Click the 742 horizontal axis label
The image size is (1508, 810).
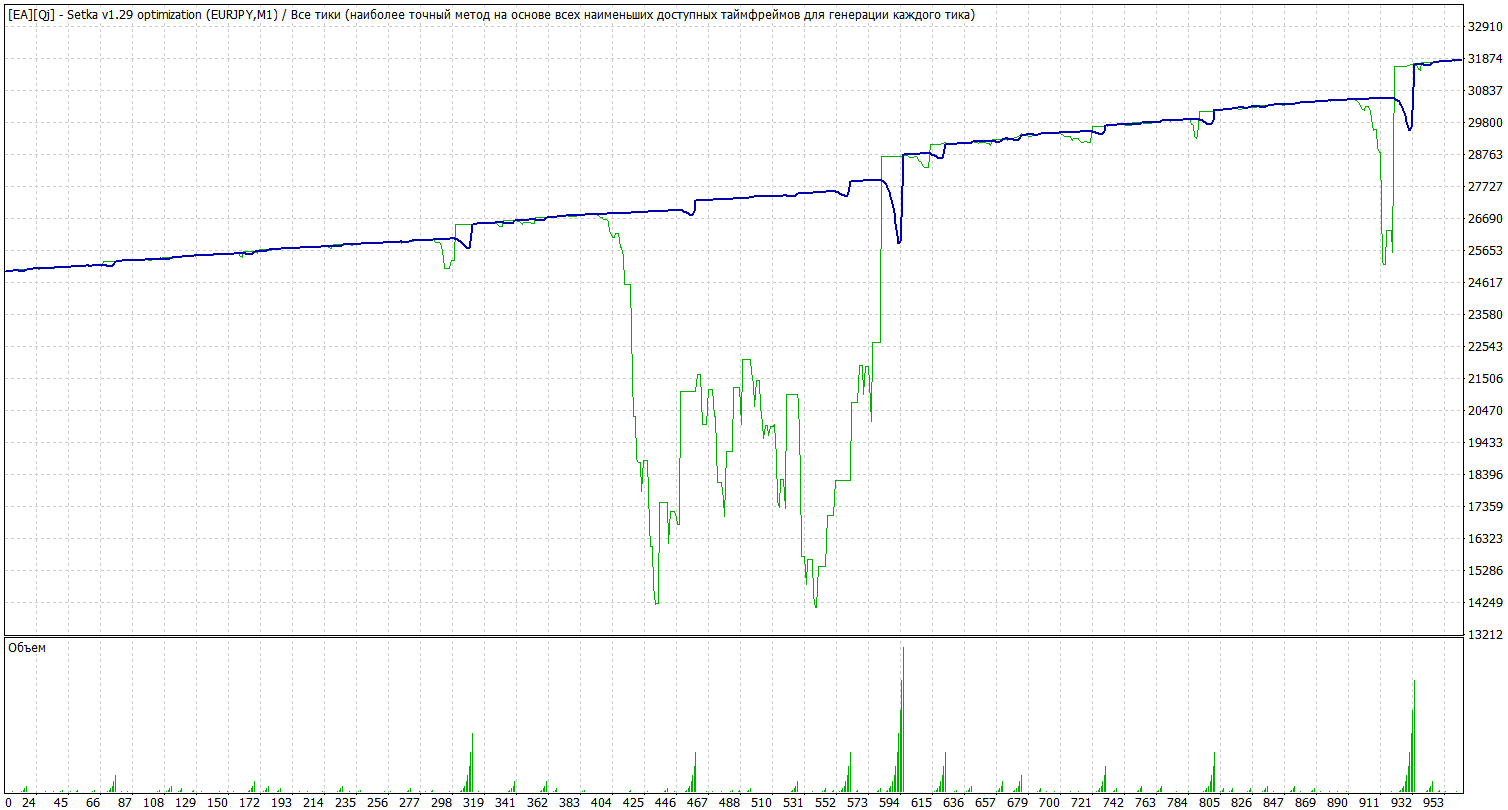tap(1113, 802)
